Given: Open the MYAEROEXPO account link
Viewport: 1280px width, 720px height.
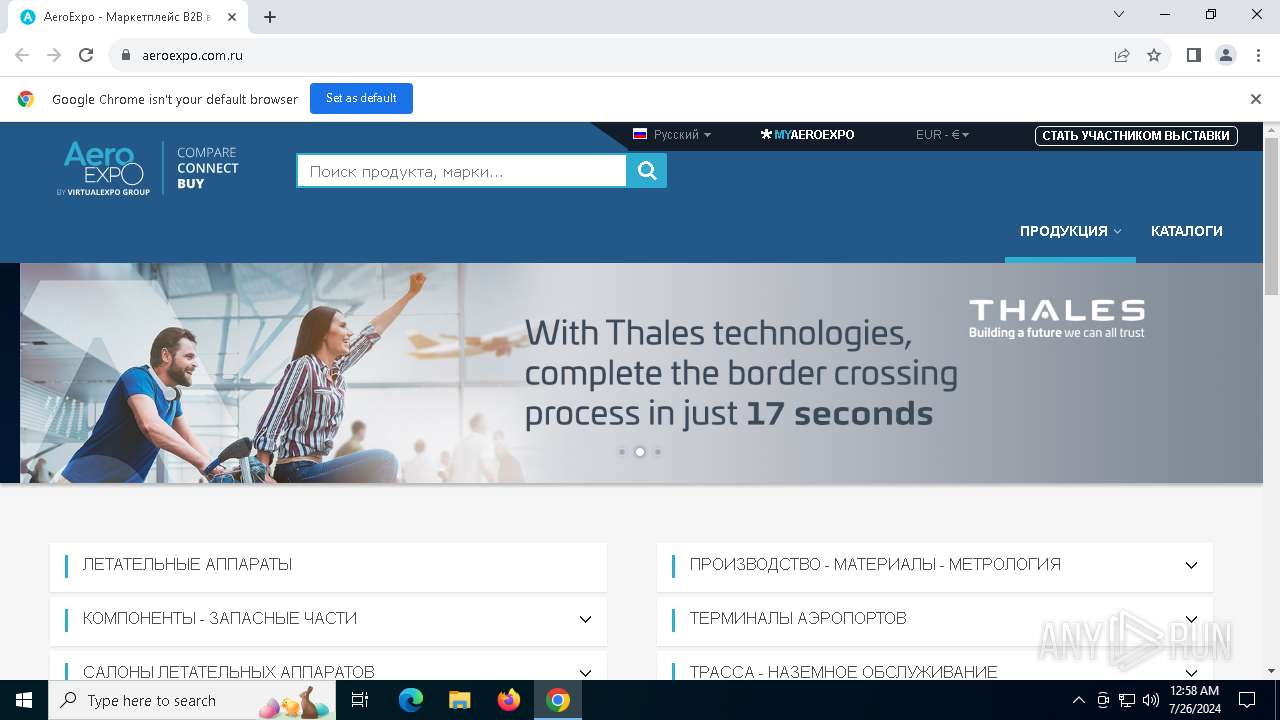Looking at the screenshot, I should click(807, 134).
